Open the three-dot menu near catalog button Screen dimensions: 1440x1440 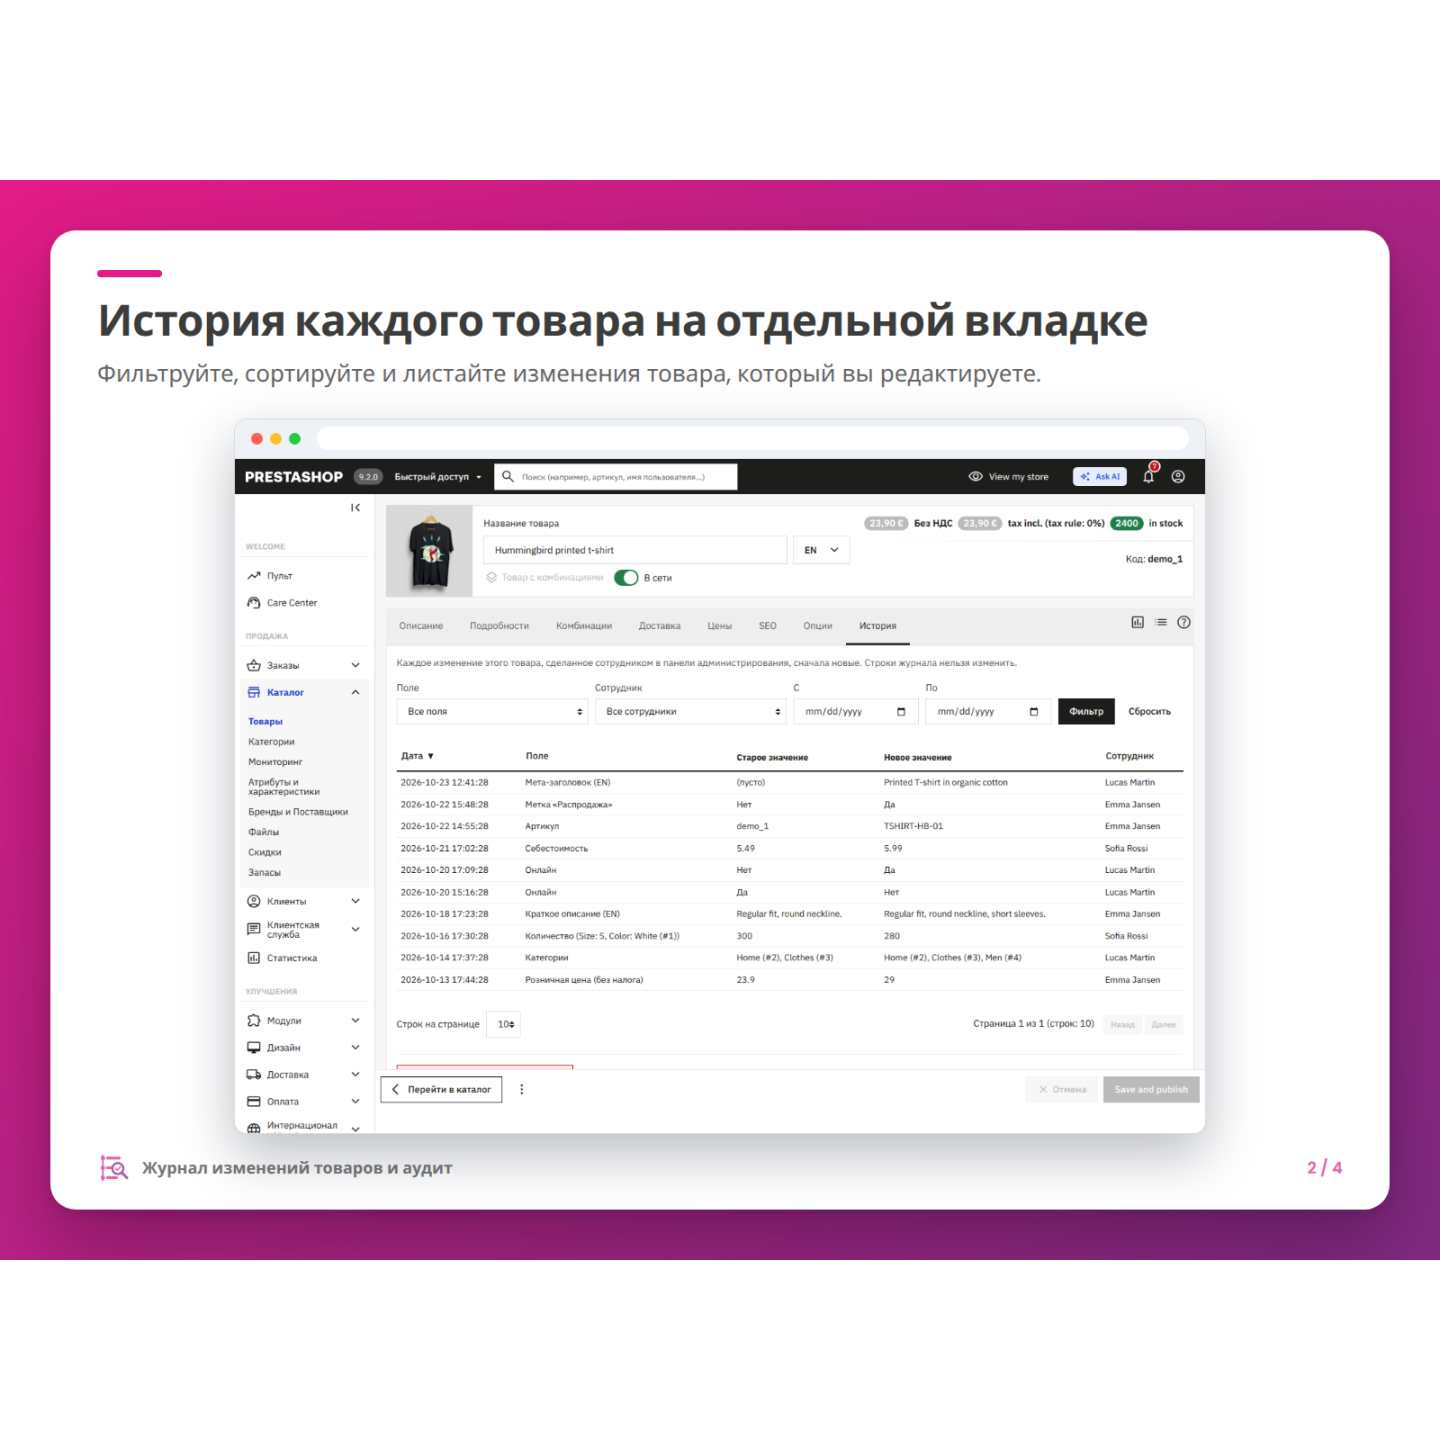click(522, 1089)
